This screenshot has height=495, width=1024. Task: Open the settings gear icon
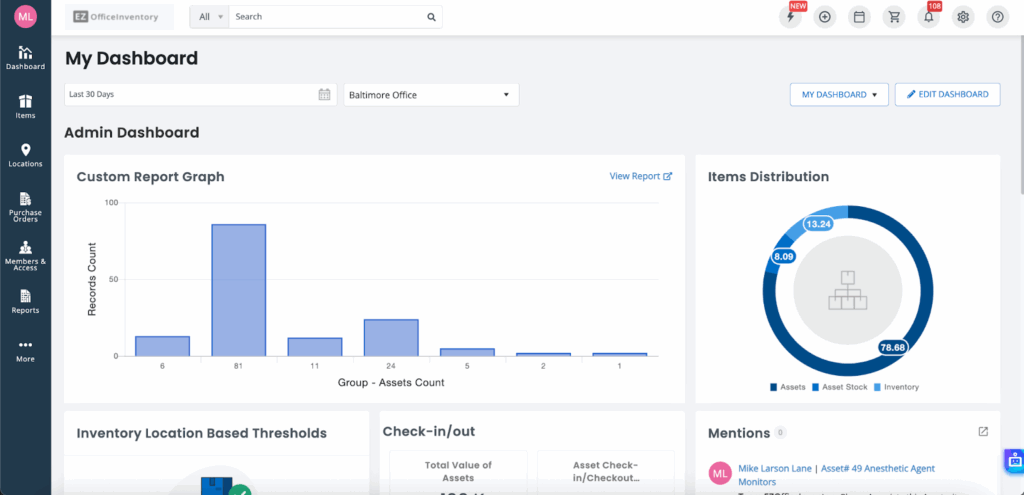pyautogui.click(x=963, y=17)
